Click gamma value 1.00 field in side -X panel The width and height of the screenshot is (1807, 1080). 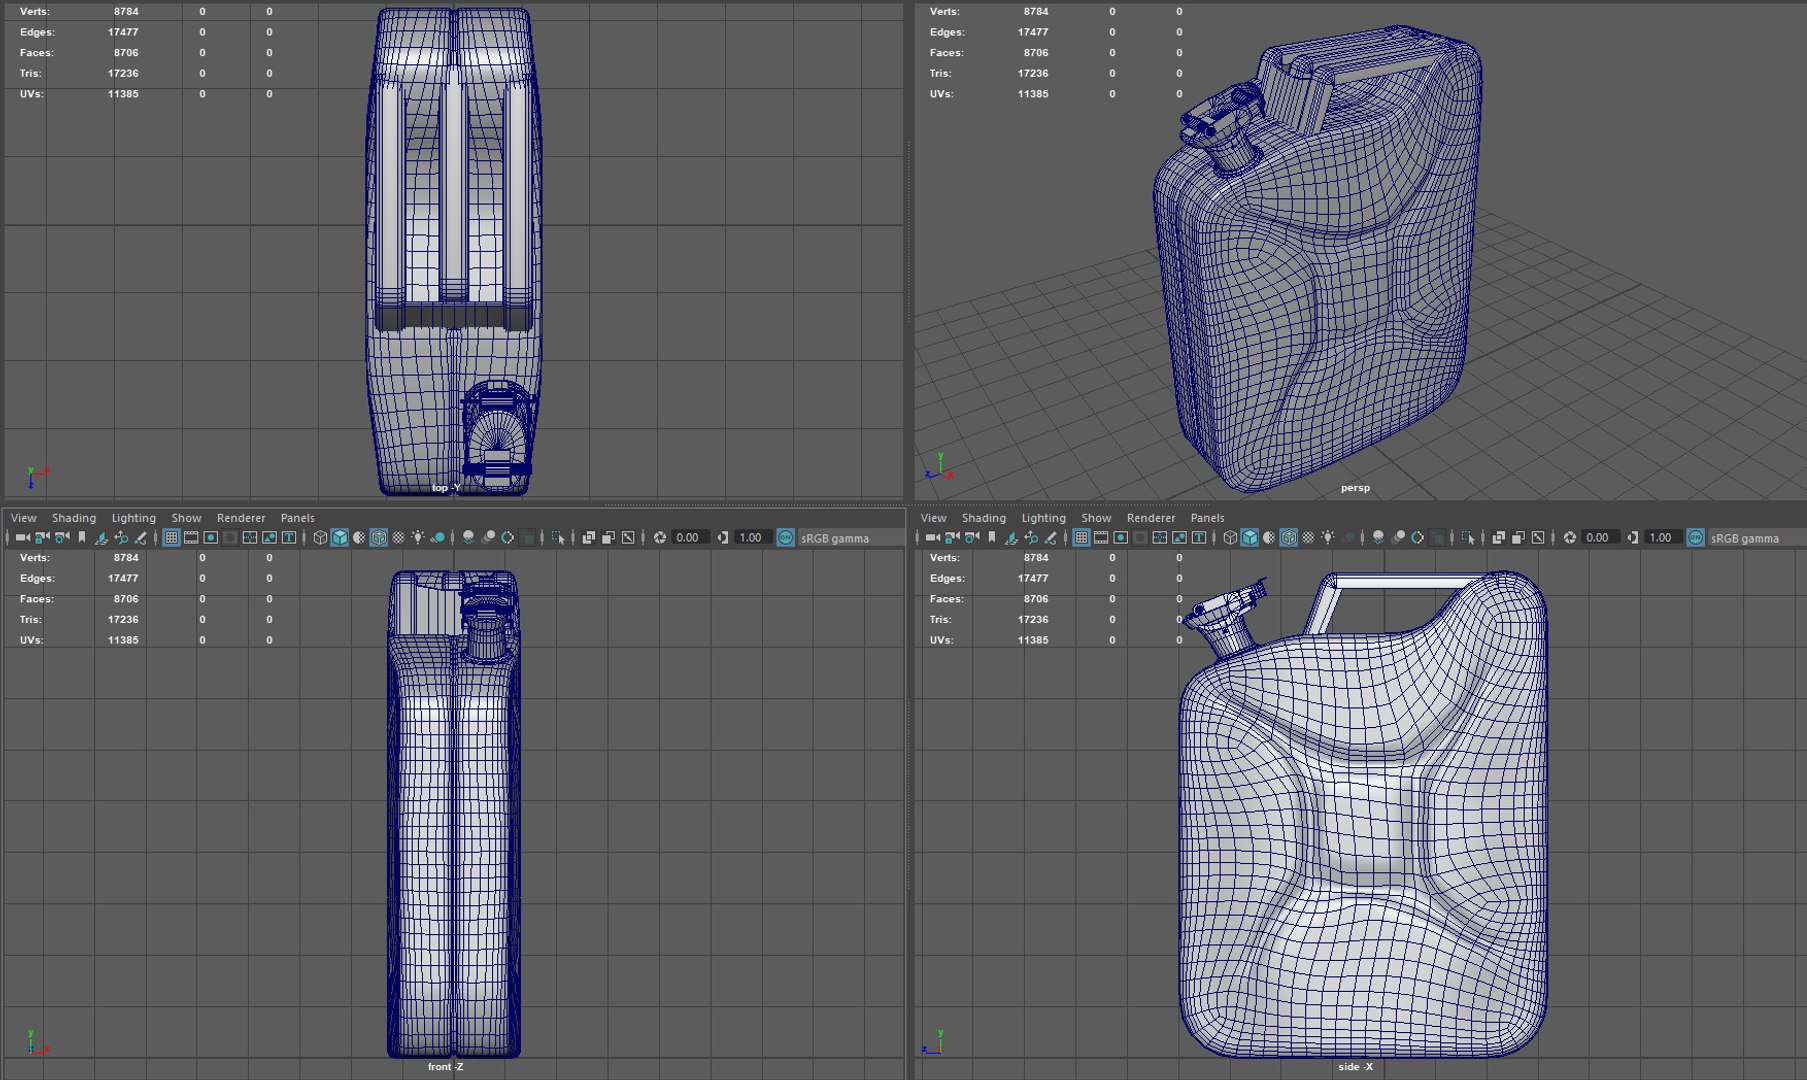1663,537
